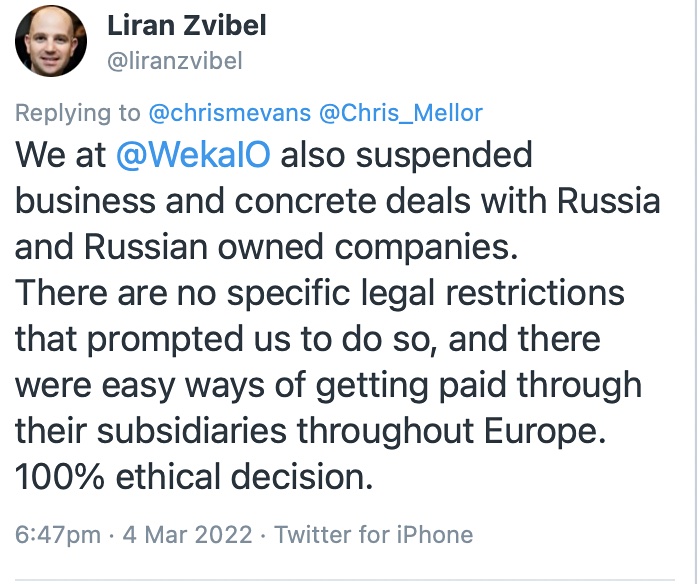Image resolution: width=700 pixels, height=584 pixels.
Task: Click 'and Russian owned companies.' line
Action: click(x=267, y=247)
